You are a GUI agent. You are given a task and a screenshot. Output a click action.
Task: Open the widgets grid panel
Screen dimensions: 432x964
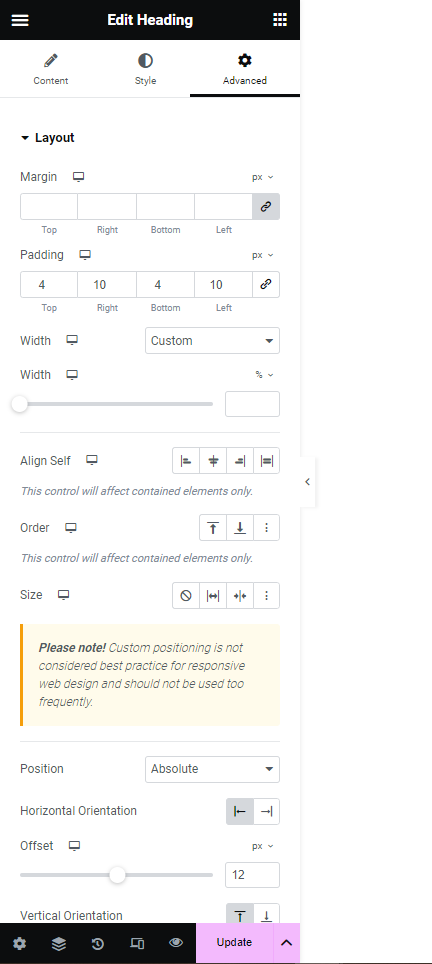point(280,20)
